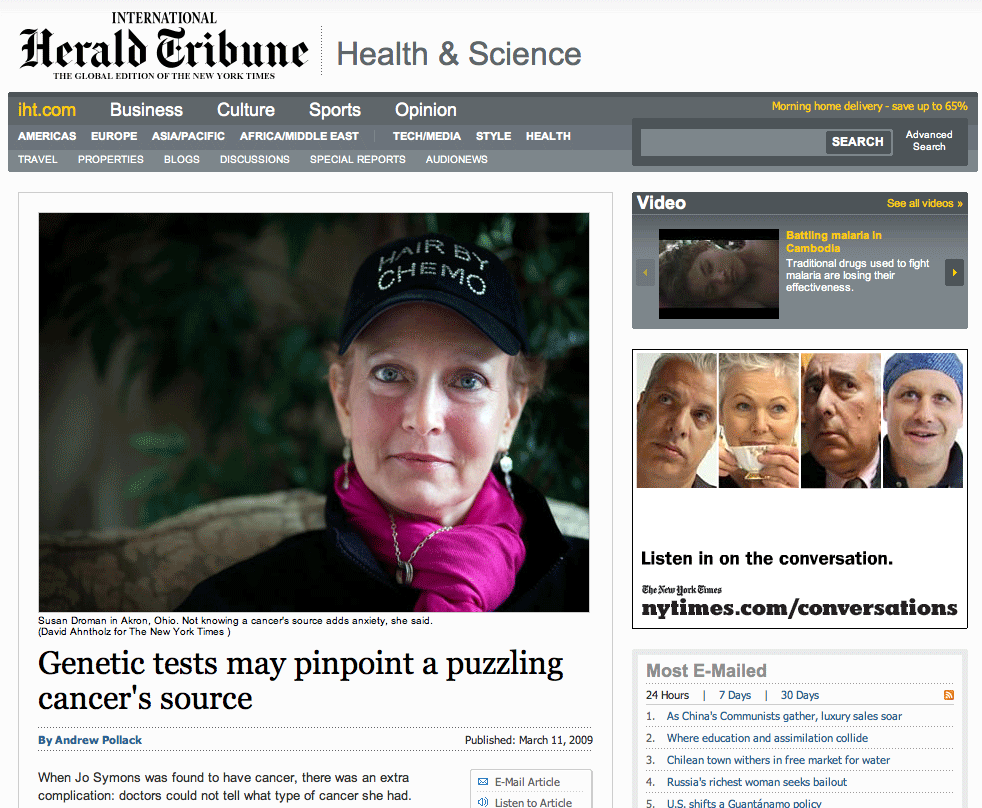The image size is (982, 808).
Task: Open the Advanced Search link
Action: 929,140
